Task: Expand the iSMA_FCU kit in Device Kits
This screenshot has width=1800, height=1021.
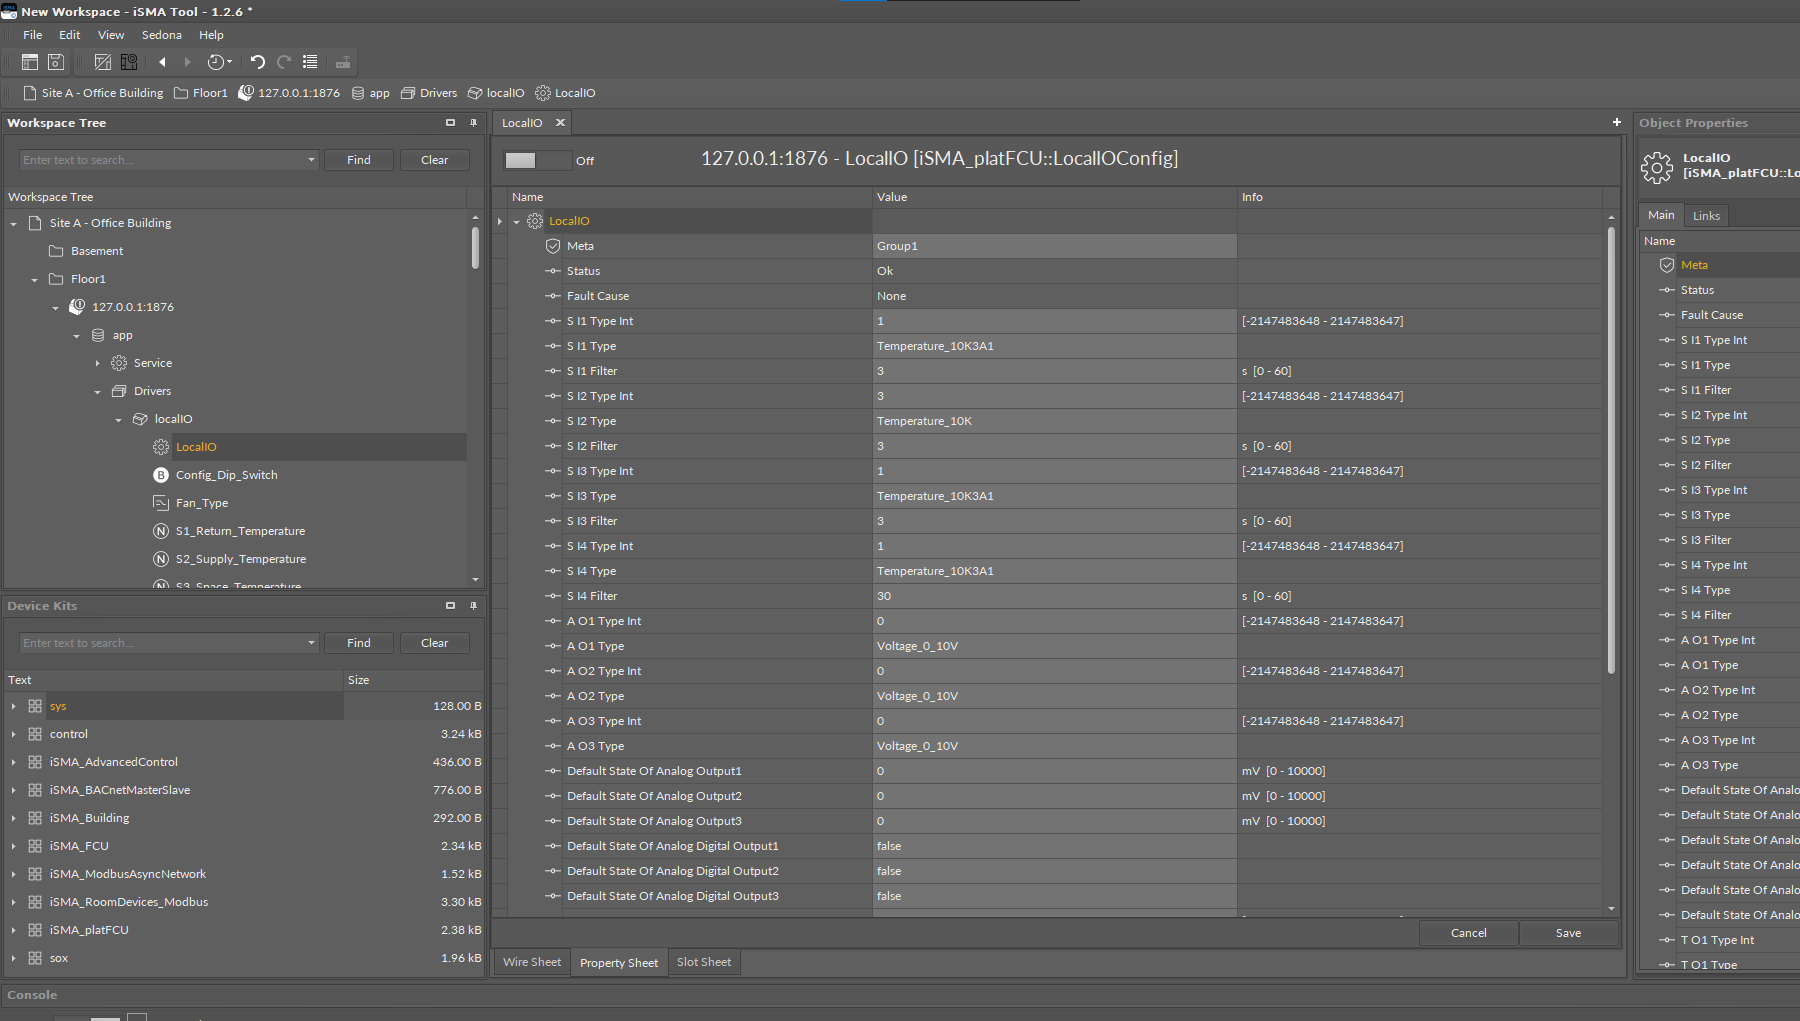Action: click(x=14, y=846)
